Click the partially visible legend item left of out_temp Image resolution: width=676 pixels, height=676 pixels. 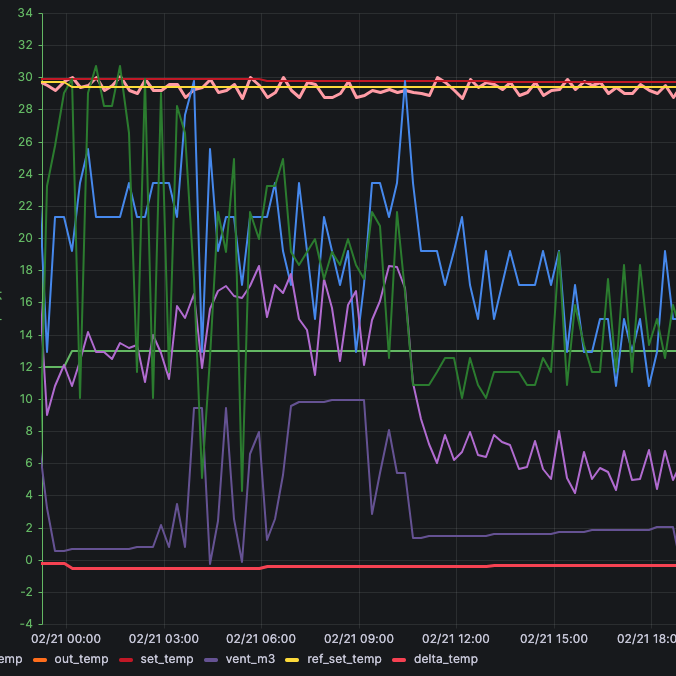point(10,659)
